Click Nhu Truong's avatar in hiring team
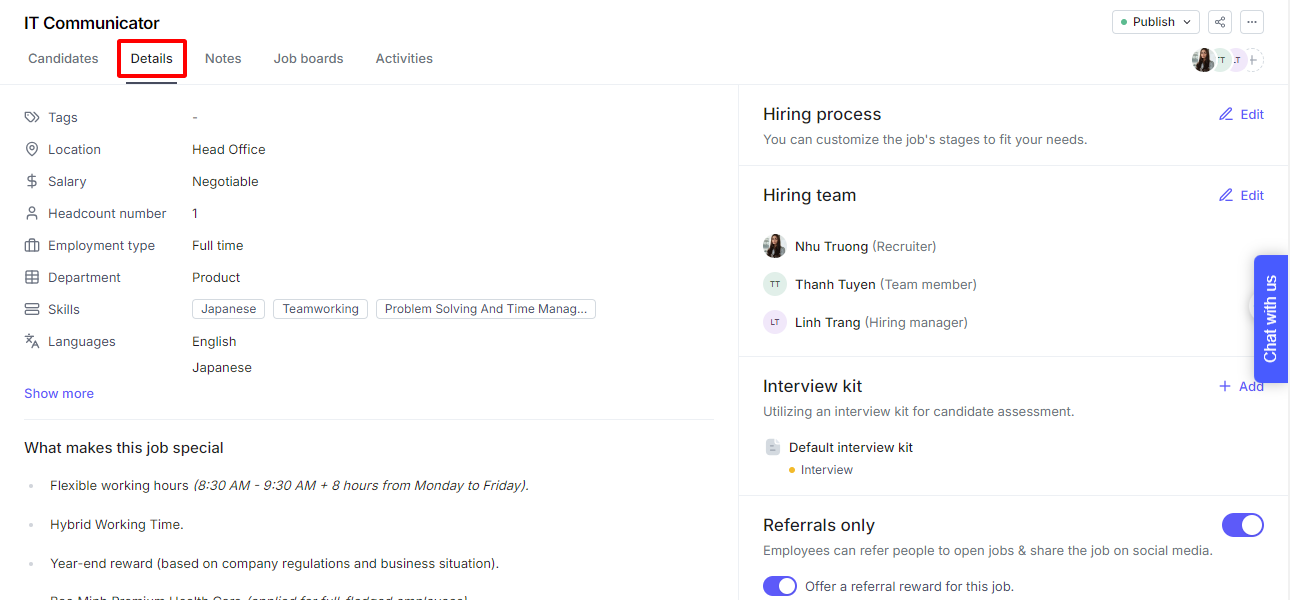 (774, 246)
